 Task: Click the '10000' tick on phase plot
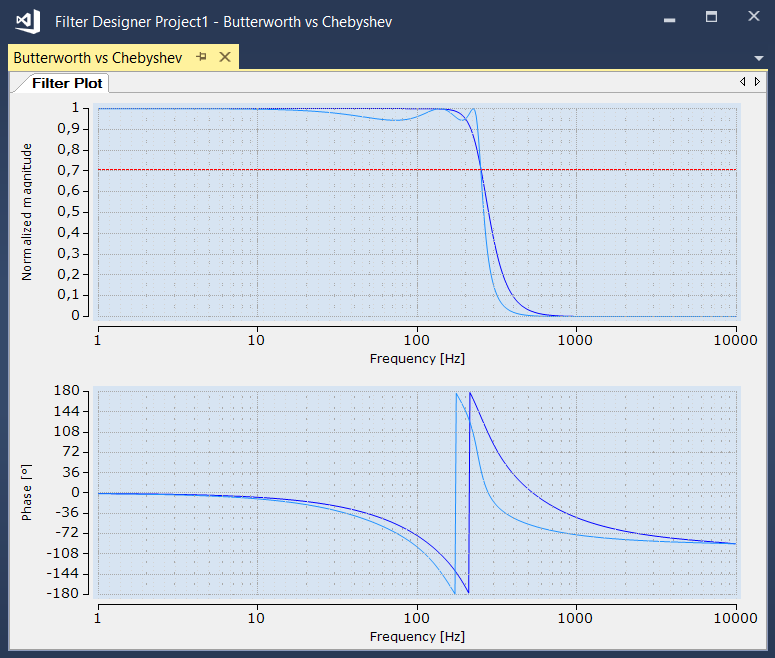[735, 618]
